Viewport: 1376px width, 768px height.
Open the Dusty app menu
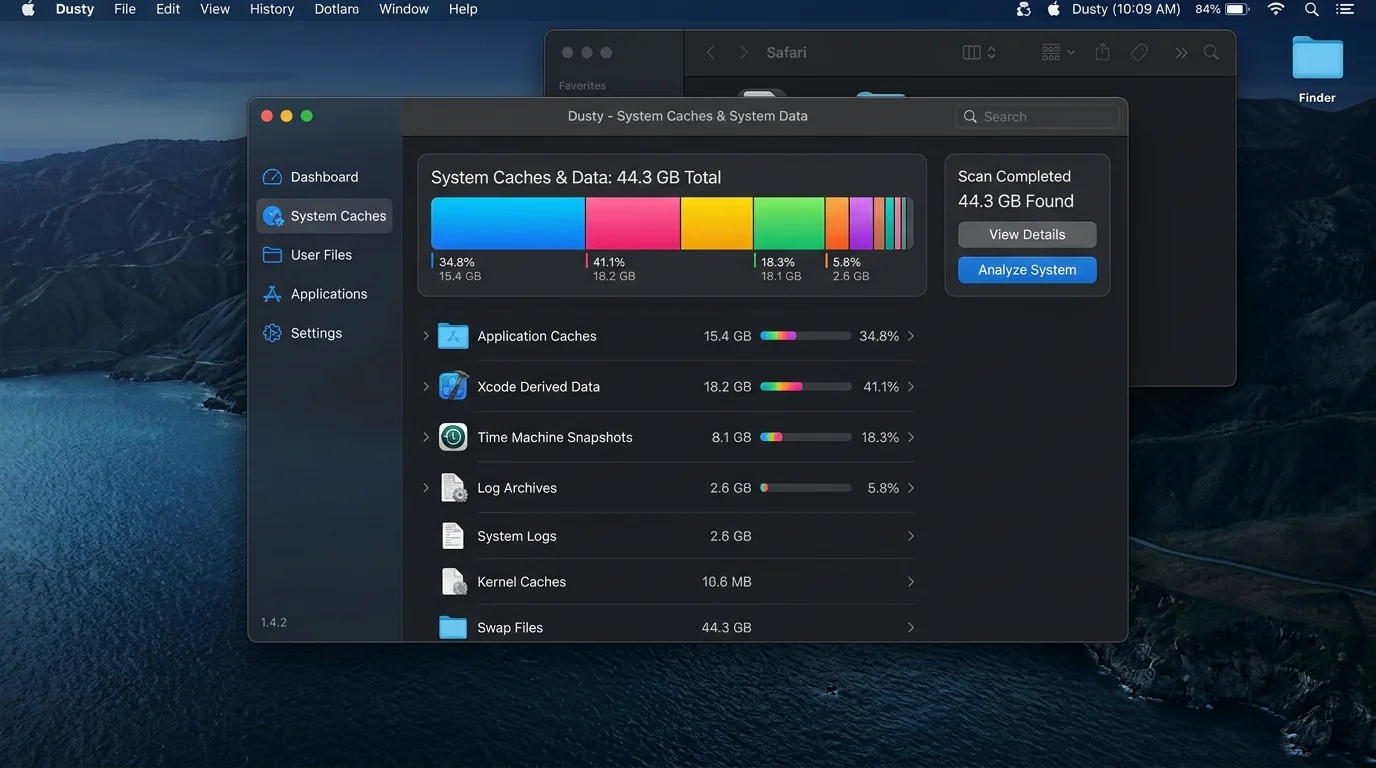pyautogui.click(x=75, y=9)
